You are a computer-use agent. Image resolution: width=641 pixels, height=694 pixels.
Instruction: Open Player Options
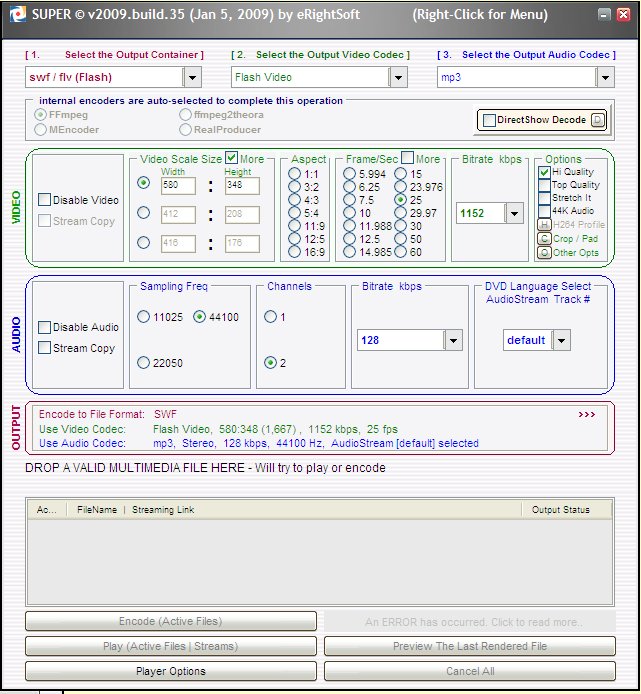point(171,671)
